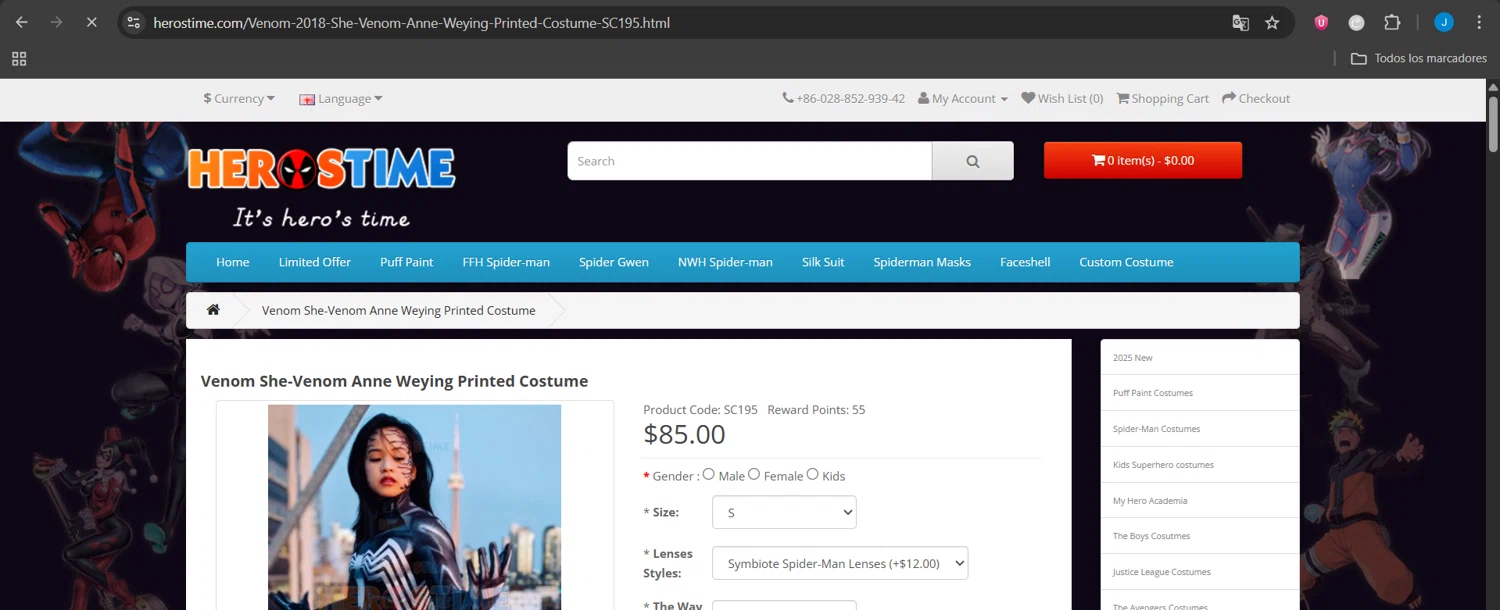Open FFH Spider-man menu item
Image resolution: width=1500 pixels, height=610 pixels.
point(506,262)
